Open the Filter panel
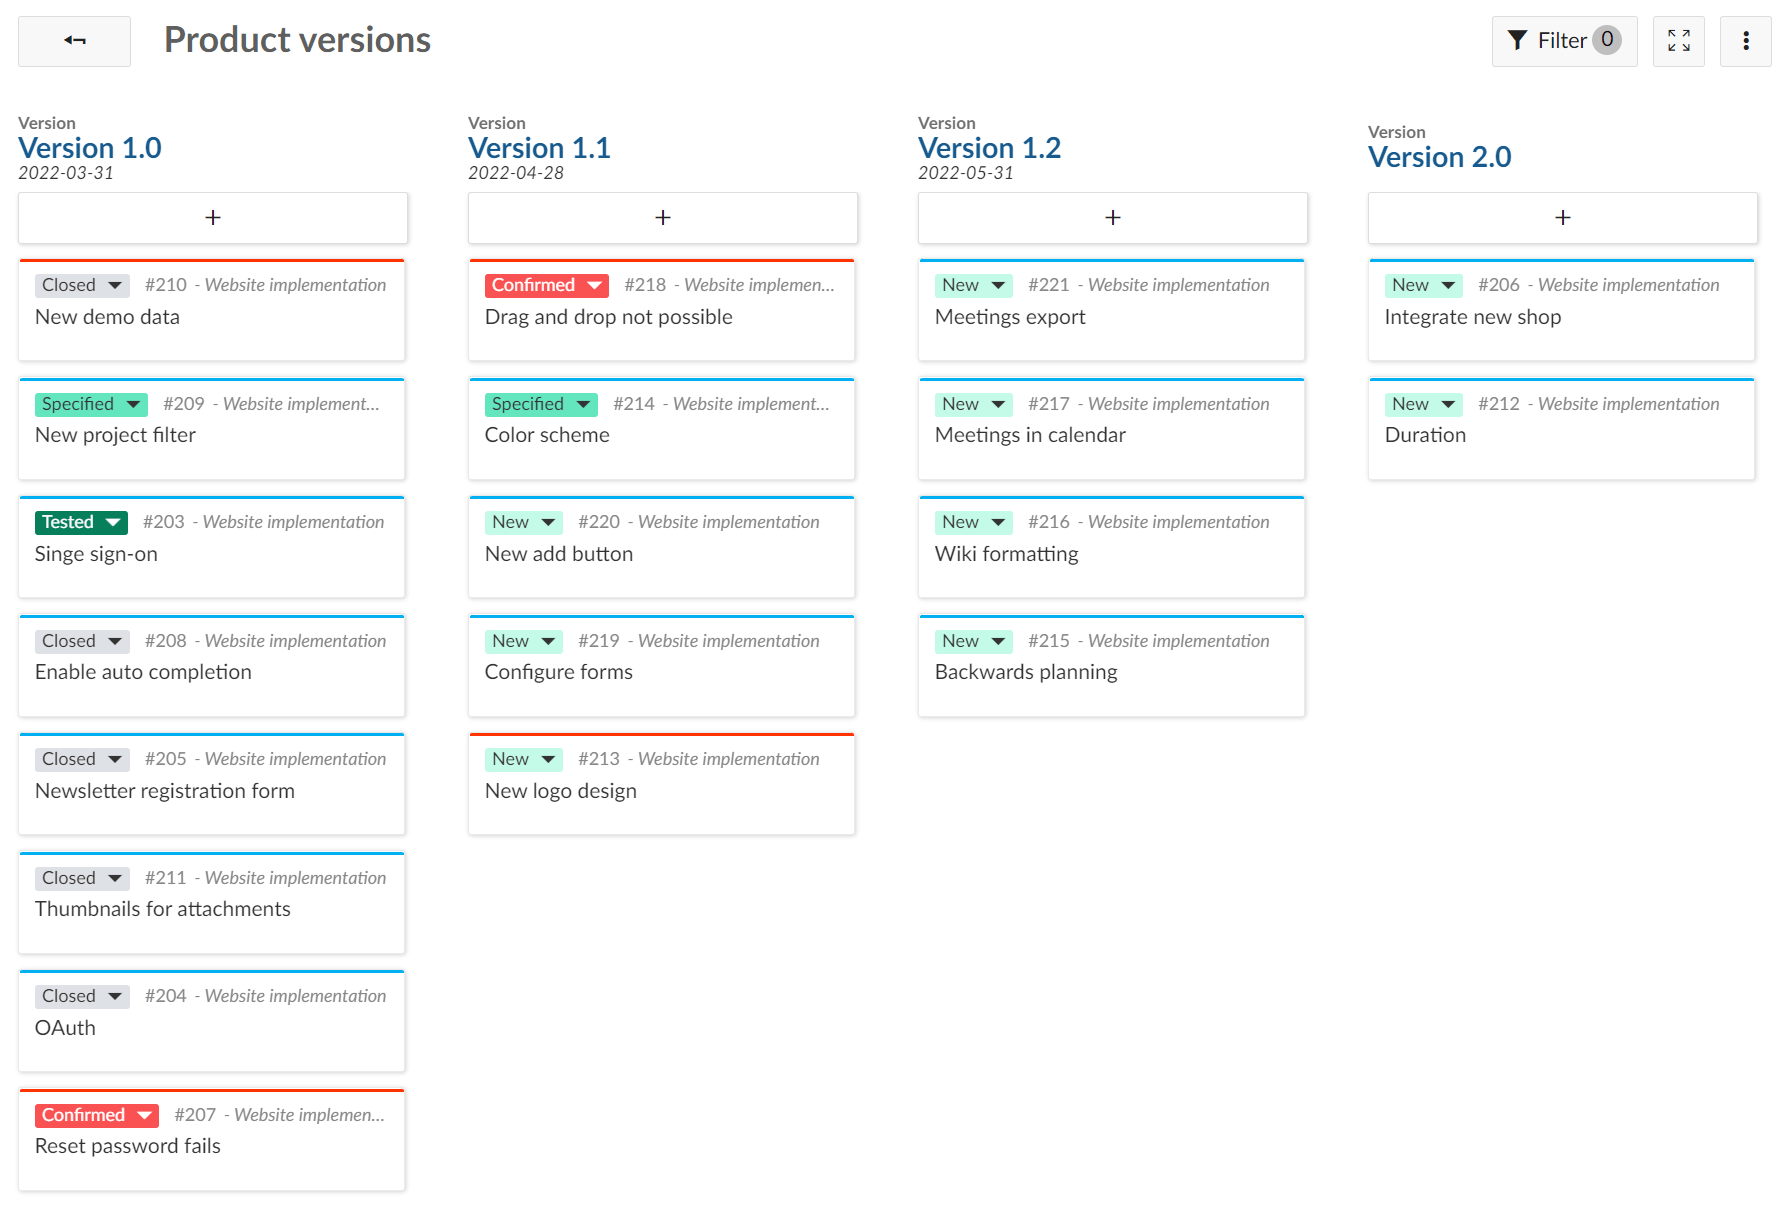The height and width of the screenshot is (1216, 1780). coord(1563,41)
